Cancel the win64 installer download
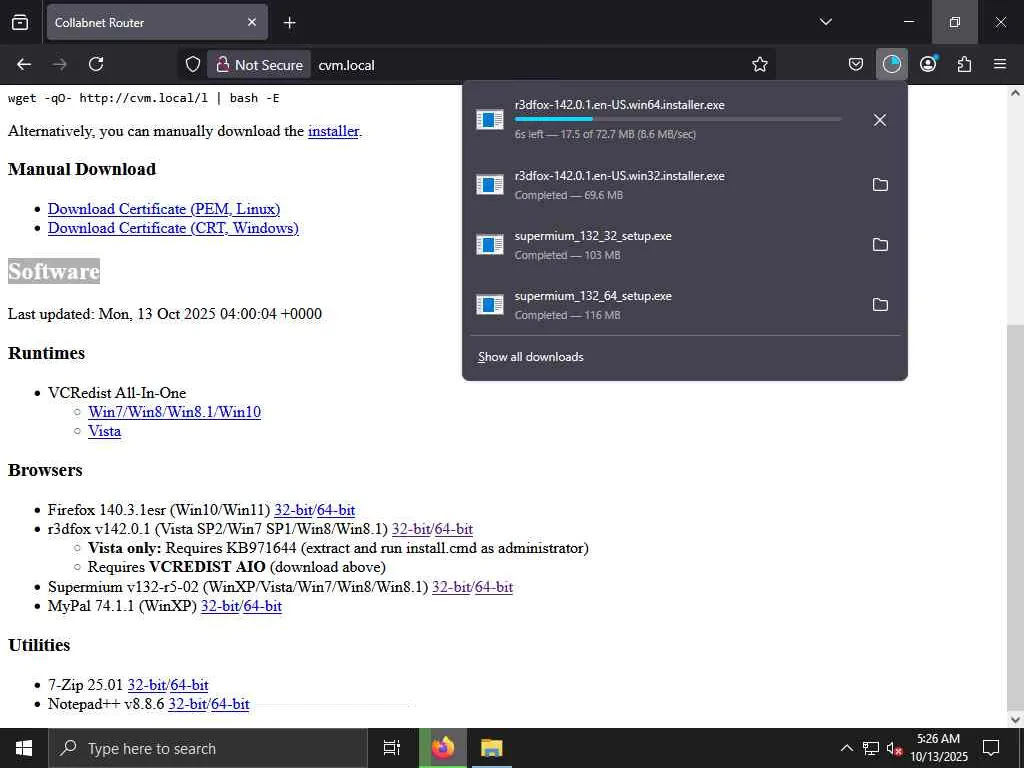This screenshot has height=768, width=1024. click(x=880, y=120)
